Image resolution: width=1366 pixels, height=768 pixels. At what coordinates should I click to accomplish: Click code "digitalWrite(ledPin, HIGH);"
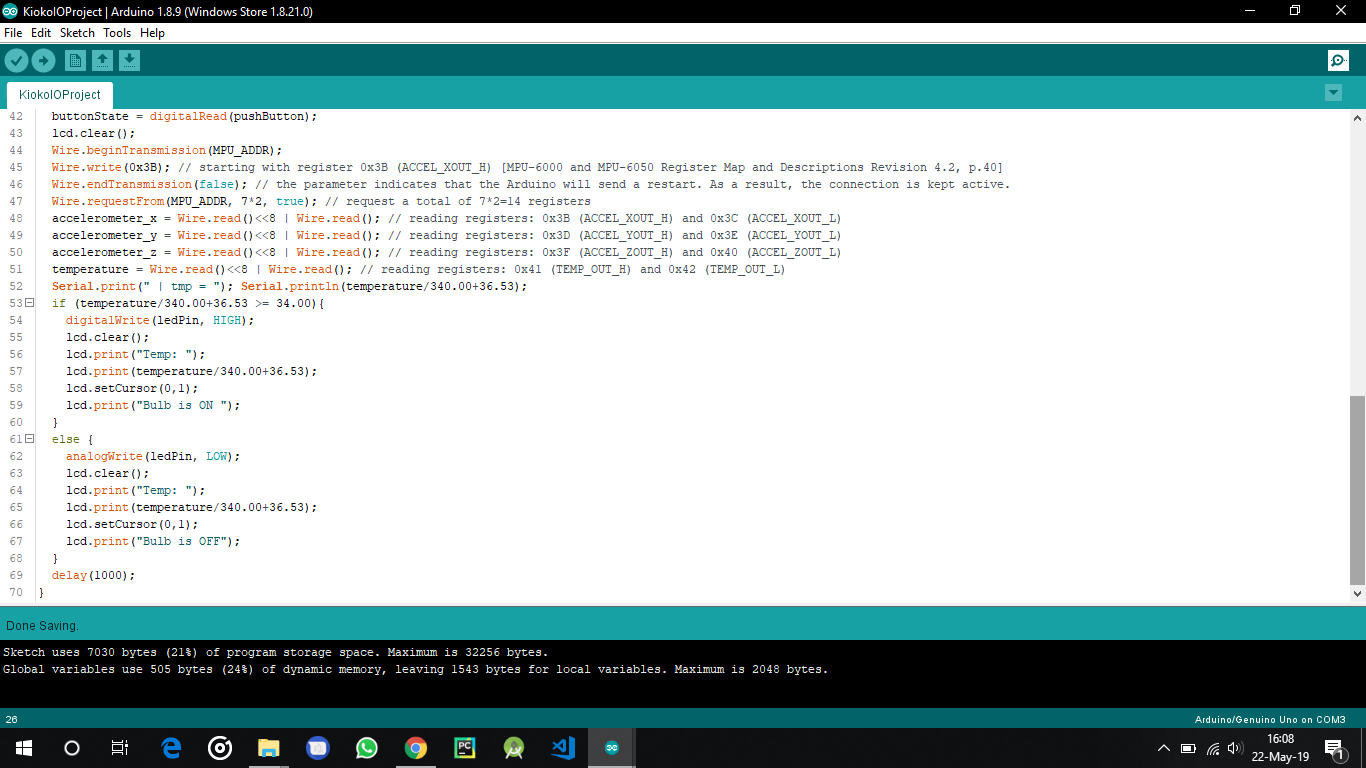click(160, 320)
